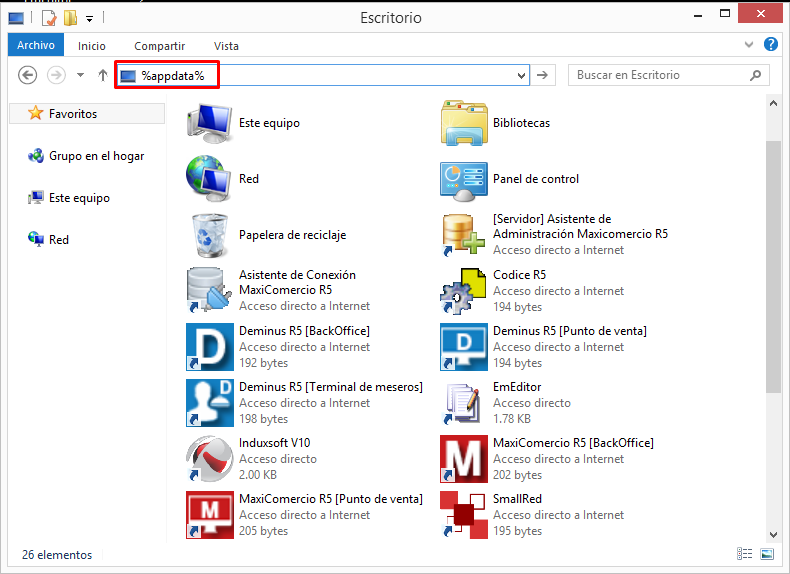
Task: Select Favoritos in the navigation pane
Action: (x=87, y=113)
